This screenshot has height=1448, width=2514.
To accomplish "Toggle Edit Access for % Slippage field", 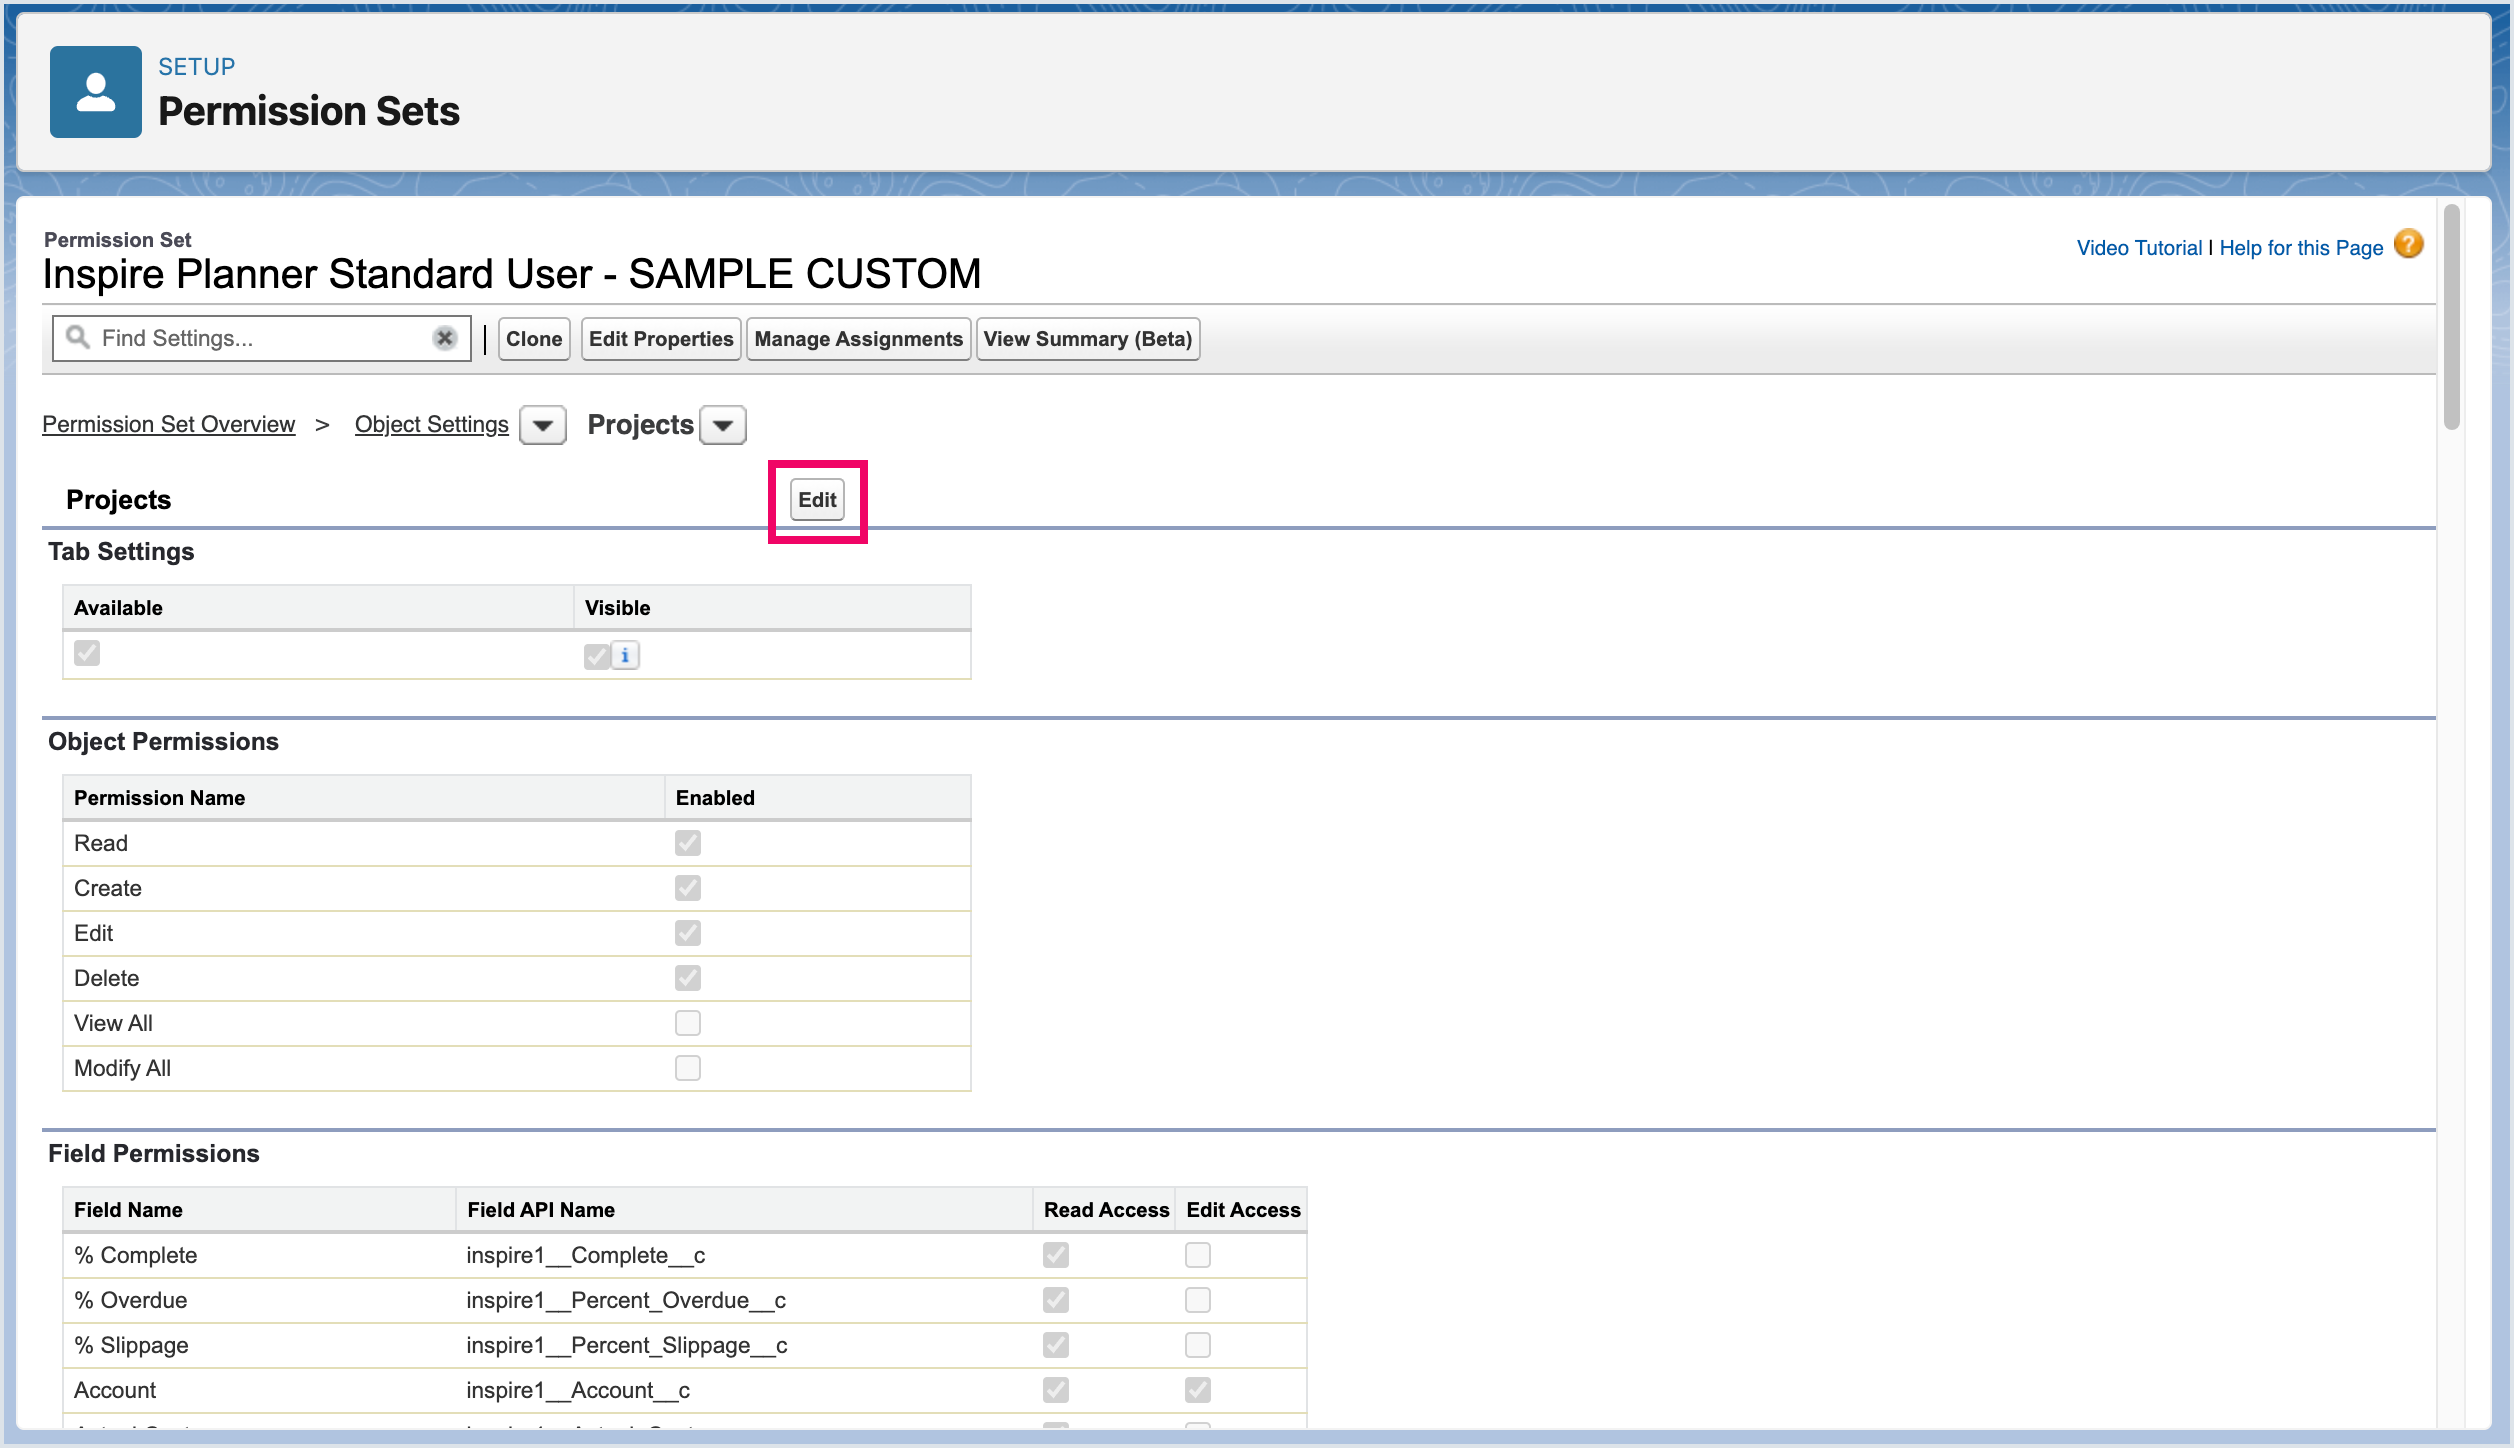I will pos(1198,1345).
